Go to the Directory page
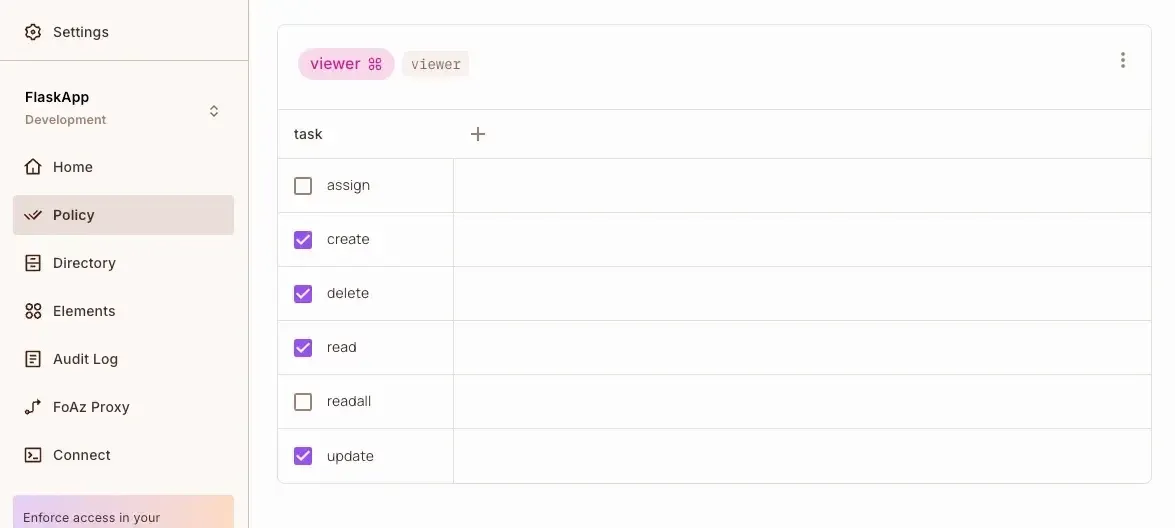The image size is (1175, 528). coord(84,263)
